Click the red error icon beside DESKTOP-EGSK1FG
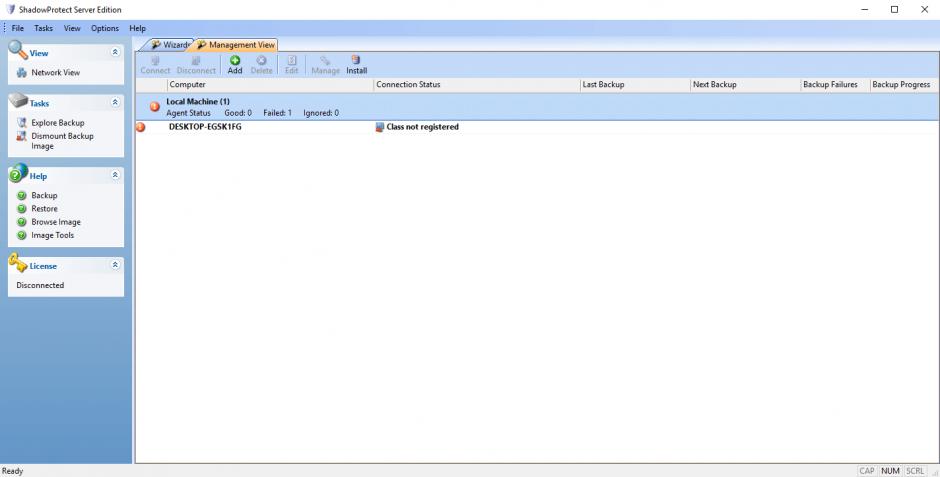940x477 pixels. 141,127
